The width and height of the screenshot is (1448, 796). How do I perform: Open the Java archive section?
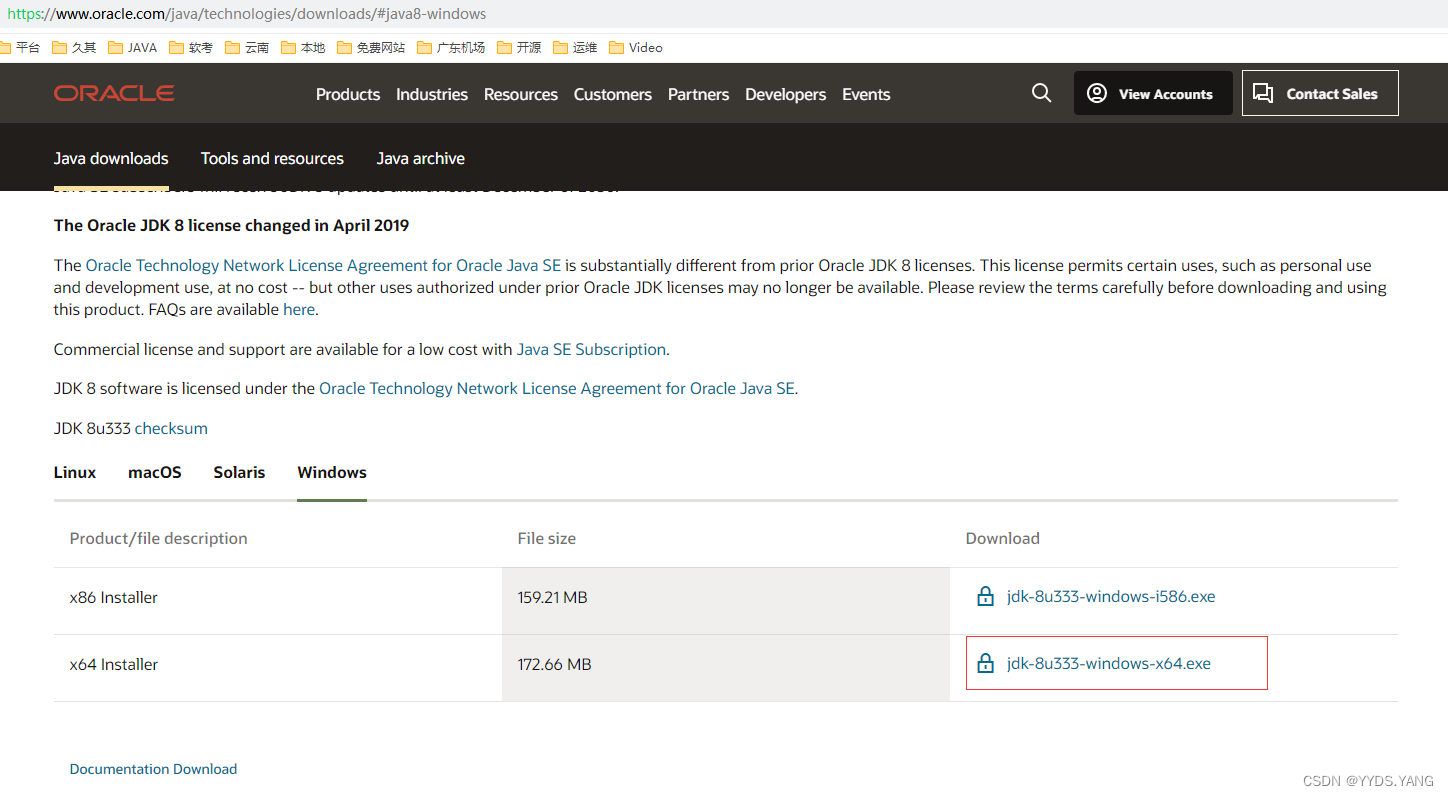[x=421, y=158]
